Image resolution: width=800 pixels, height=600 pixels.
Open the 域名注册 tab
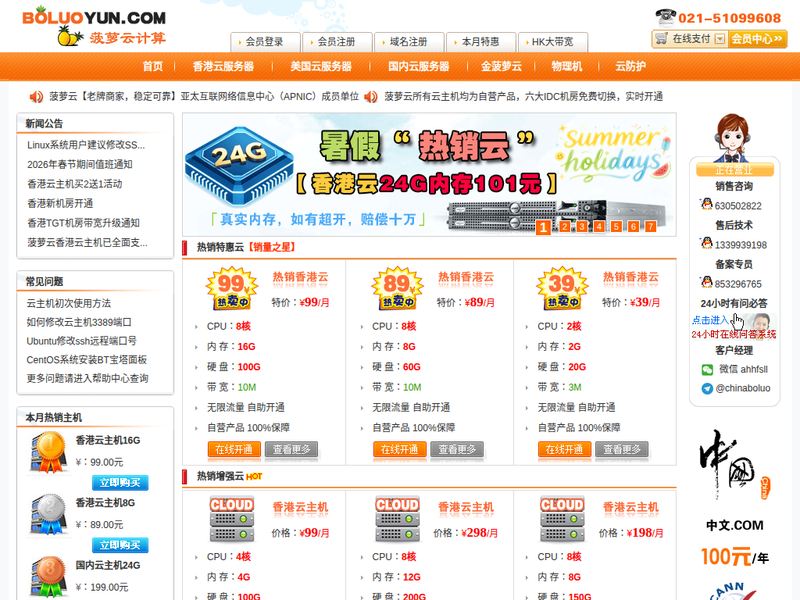(409, 42)
